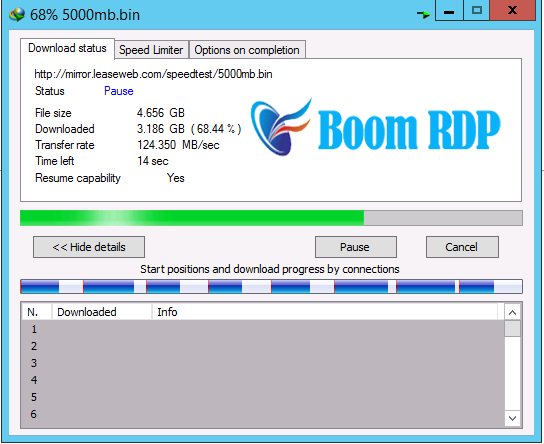Click the scroll up arrow in connections list

point(512,313)
